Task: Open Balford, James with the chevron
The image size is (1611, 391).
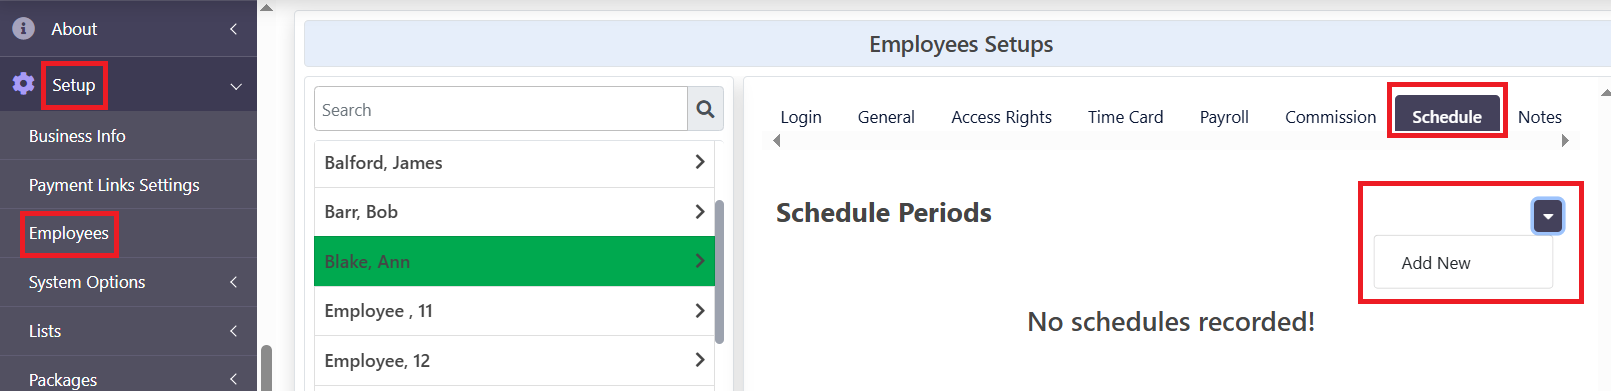Action: point(699,162)
